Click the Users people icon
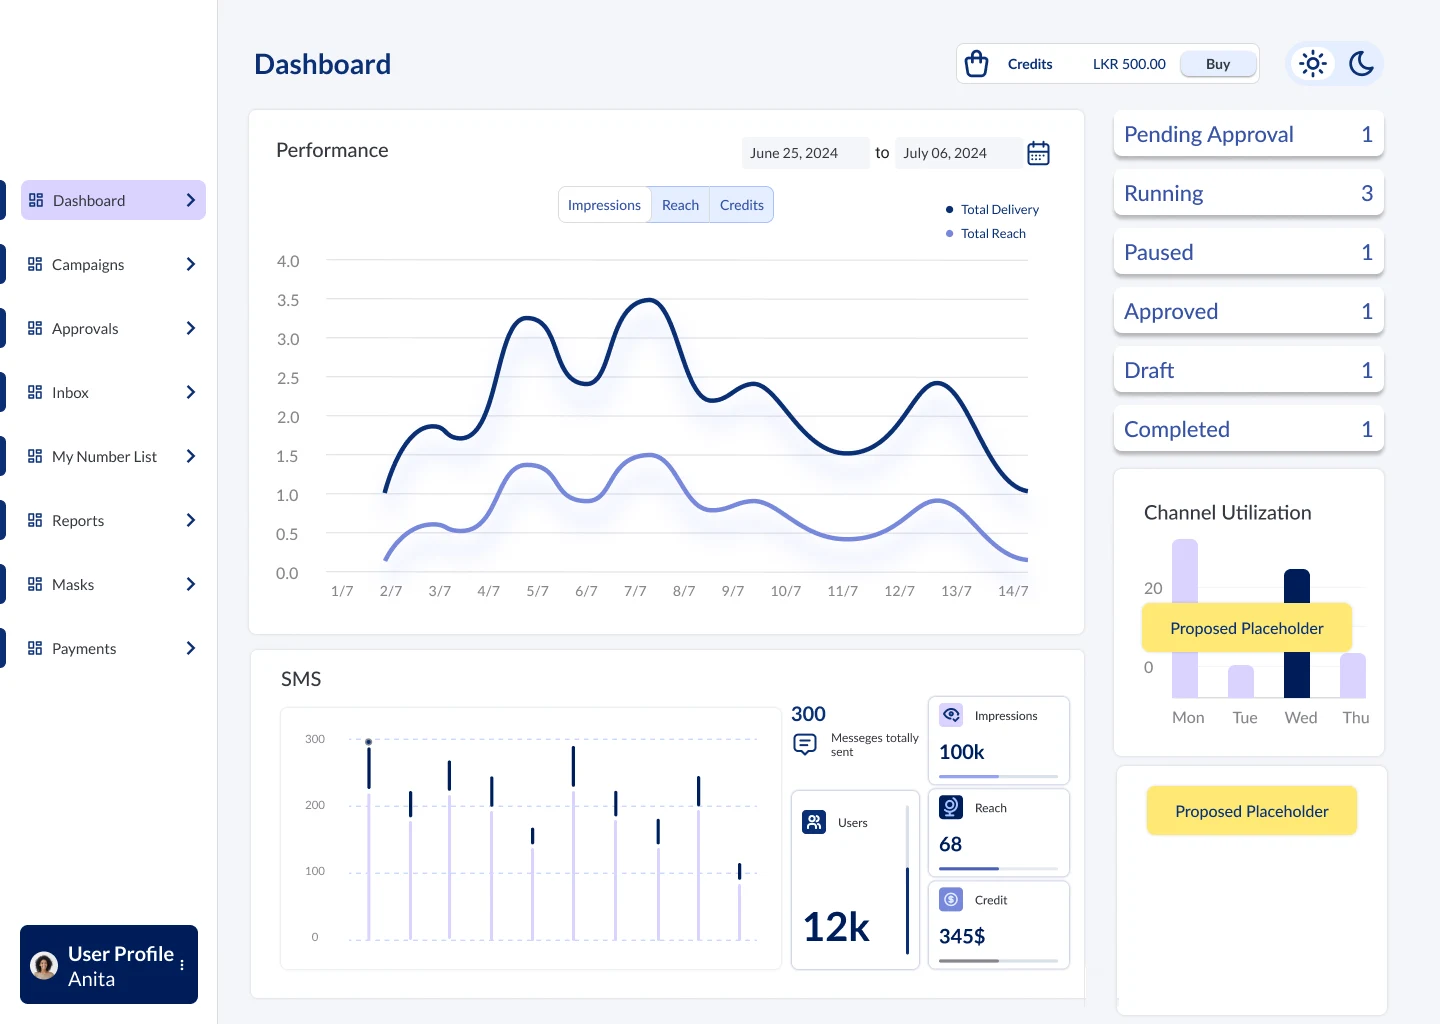The width and height of the screenshot is (1440, 1024). coord(814,822)
